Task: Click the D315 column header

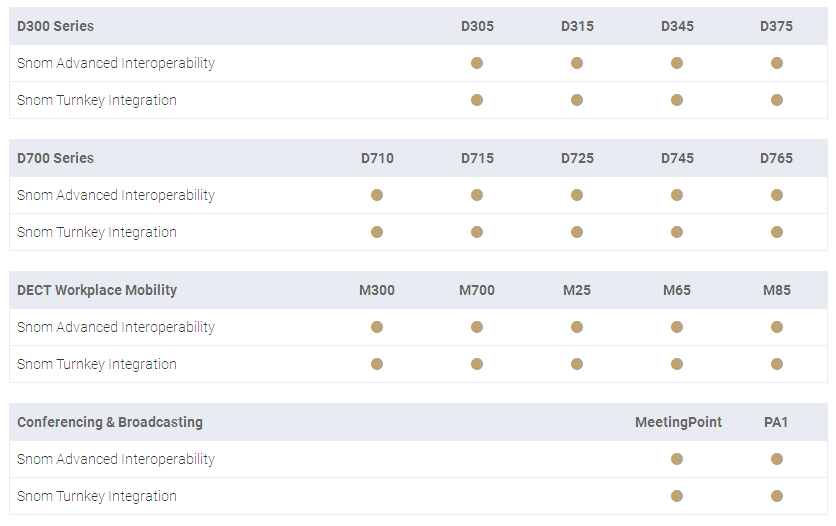Action: point(577,26)
